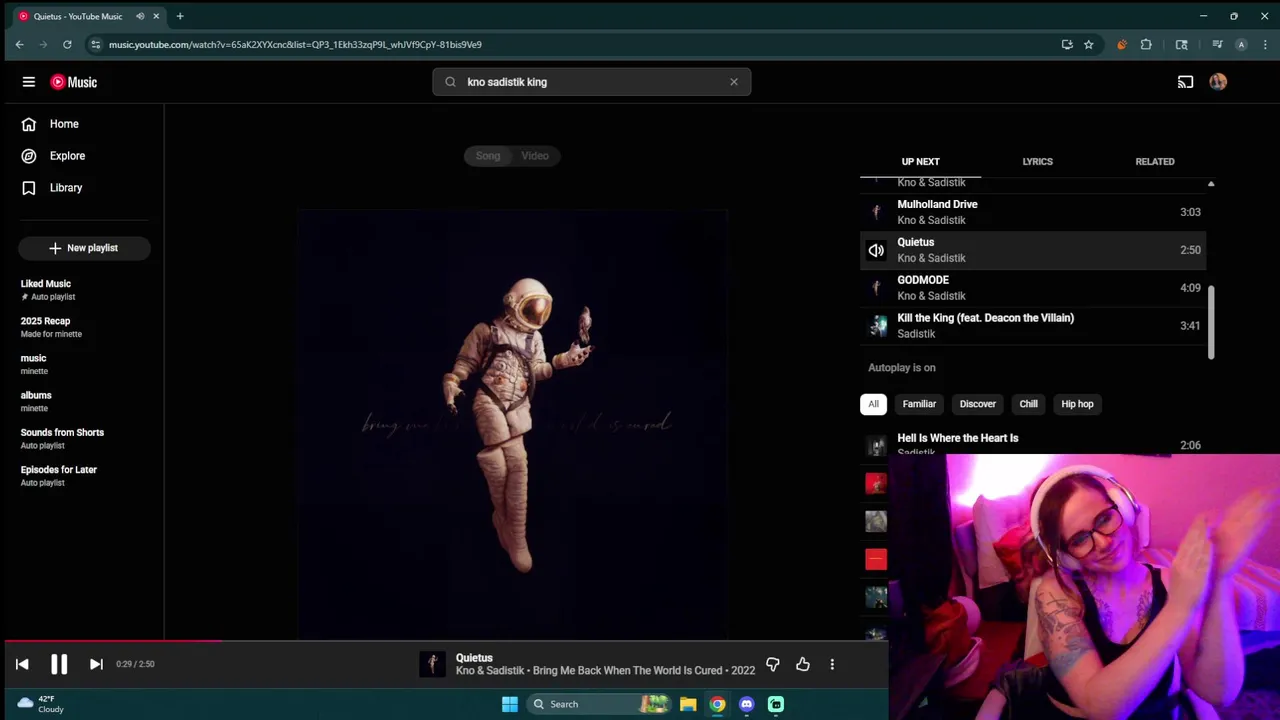Viewport: 1280px width, 720px height.
Task: Open the site info icon in address bar
Action: (95, 44)
